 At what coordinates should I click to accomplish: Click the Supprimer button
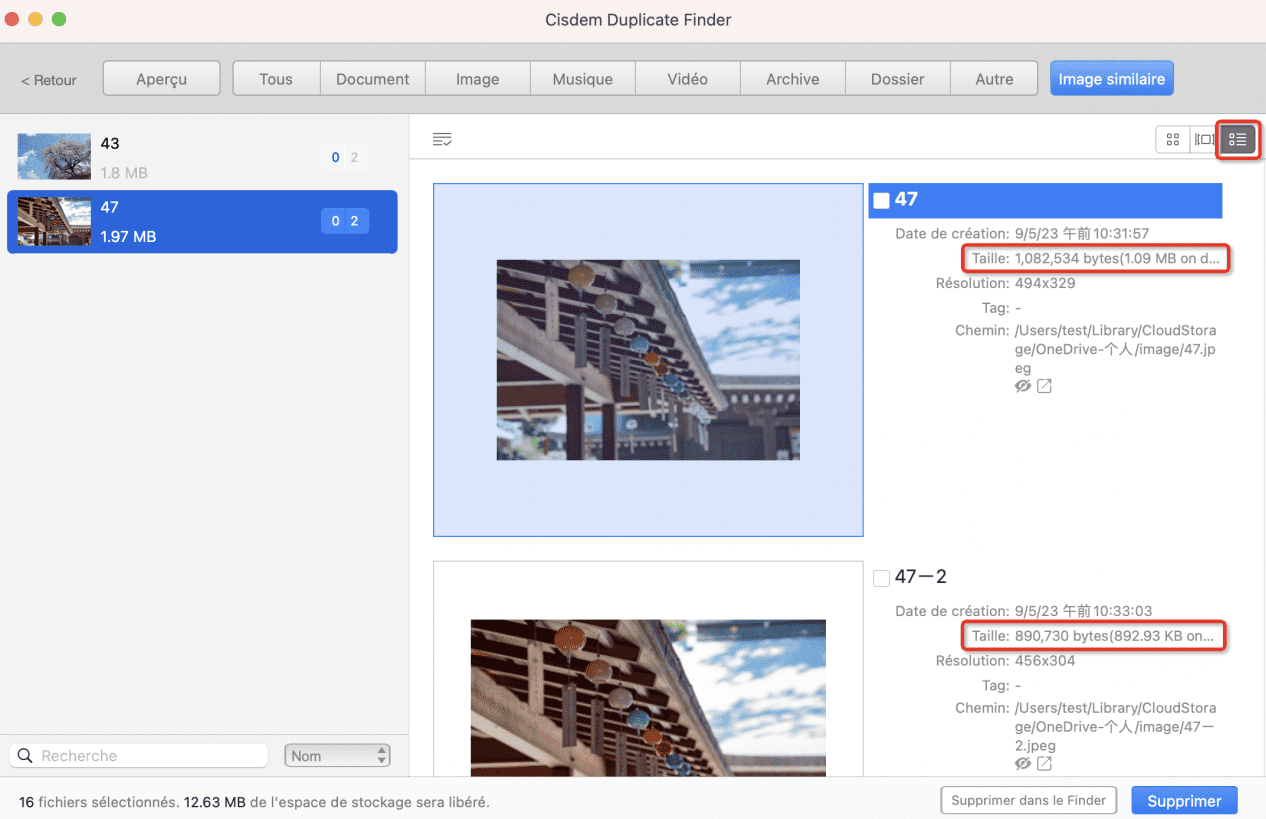1184,801
